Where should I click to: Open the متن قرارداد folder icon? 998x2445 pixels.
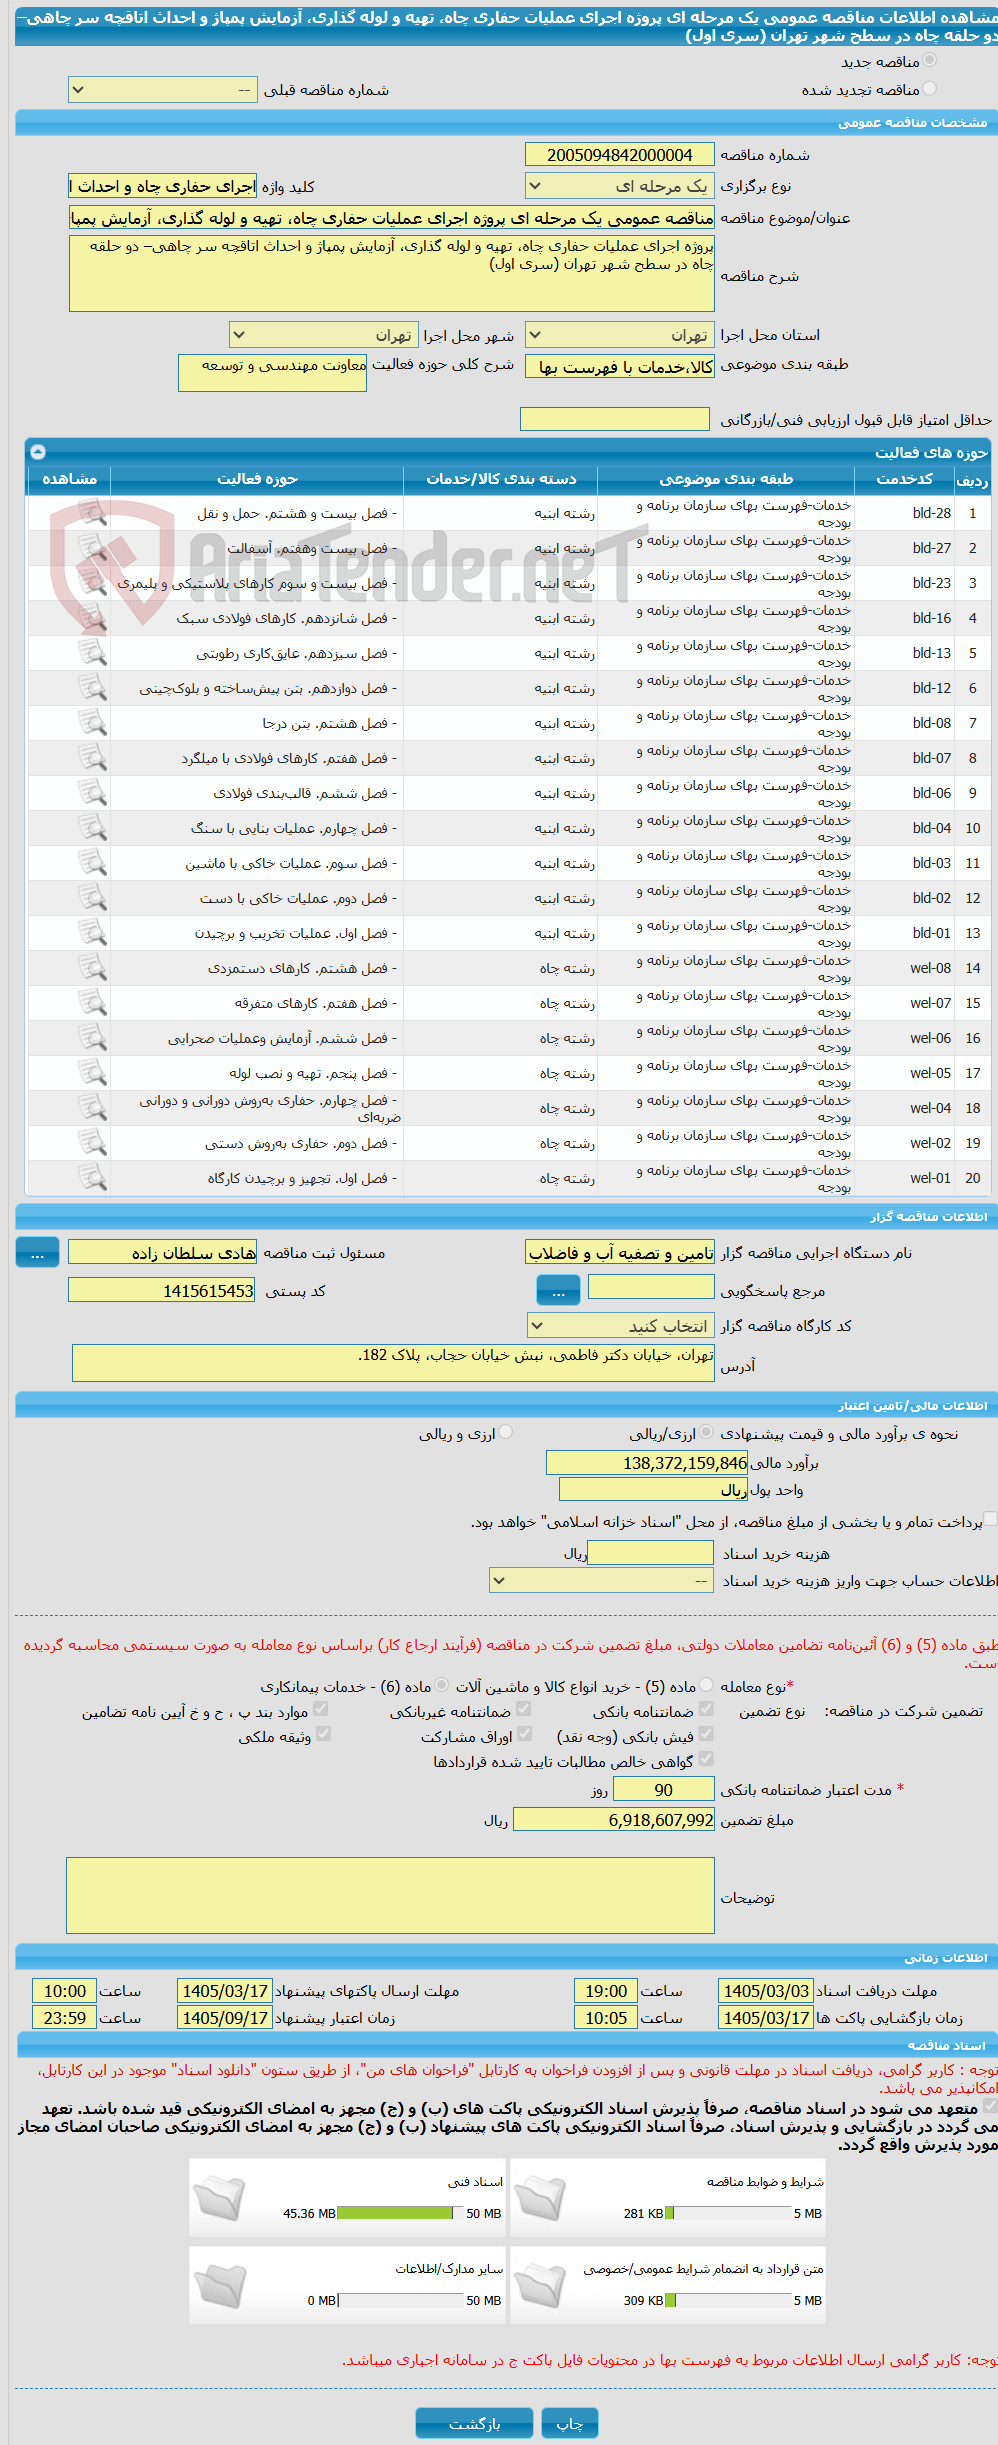(541, 2286)
